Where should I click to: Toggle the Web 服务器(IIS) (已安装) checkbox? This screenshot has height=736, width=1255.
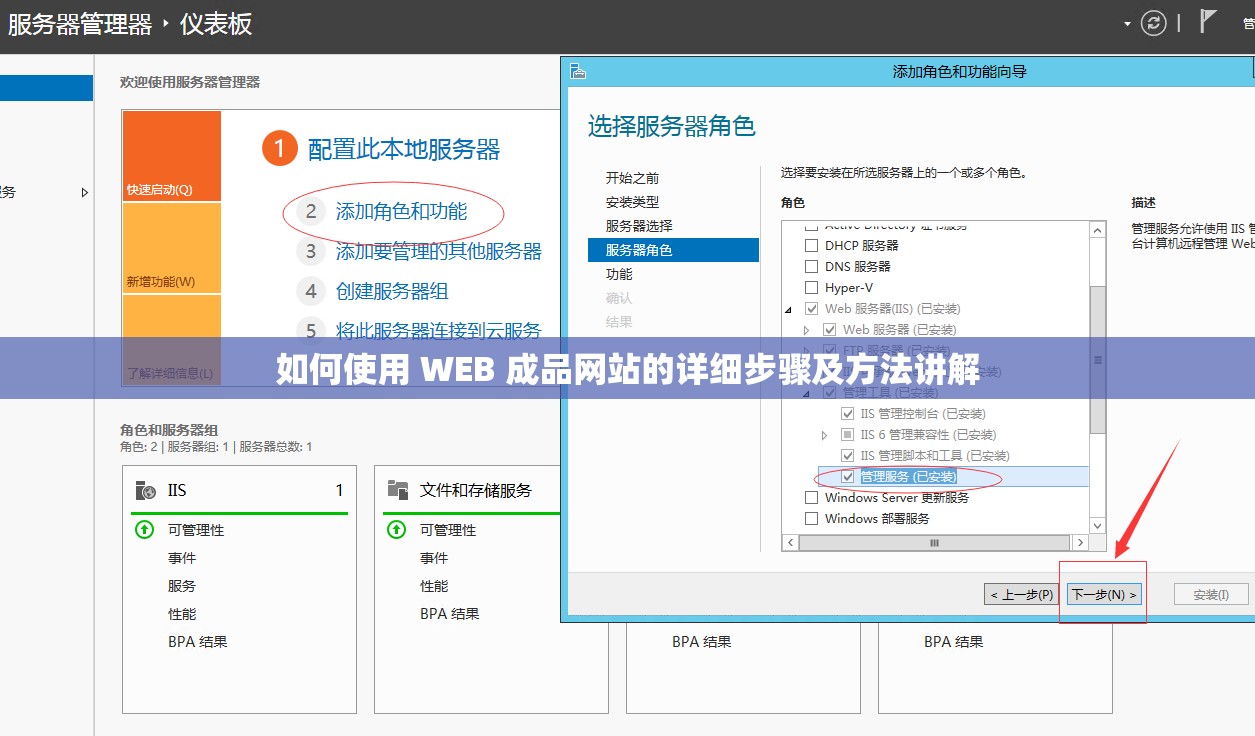[812, 308]
